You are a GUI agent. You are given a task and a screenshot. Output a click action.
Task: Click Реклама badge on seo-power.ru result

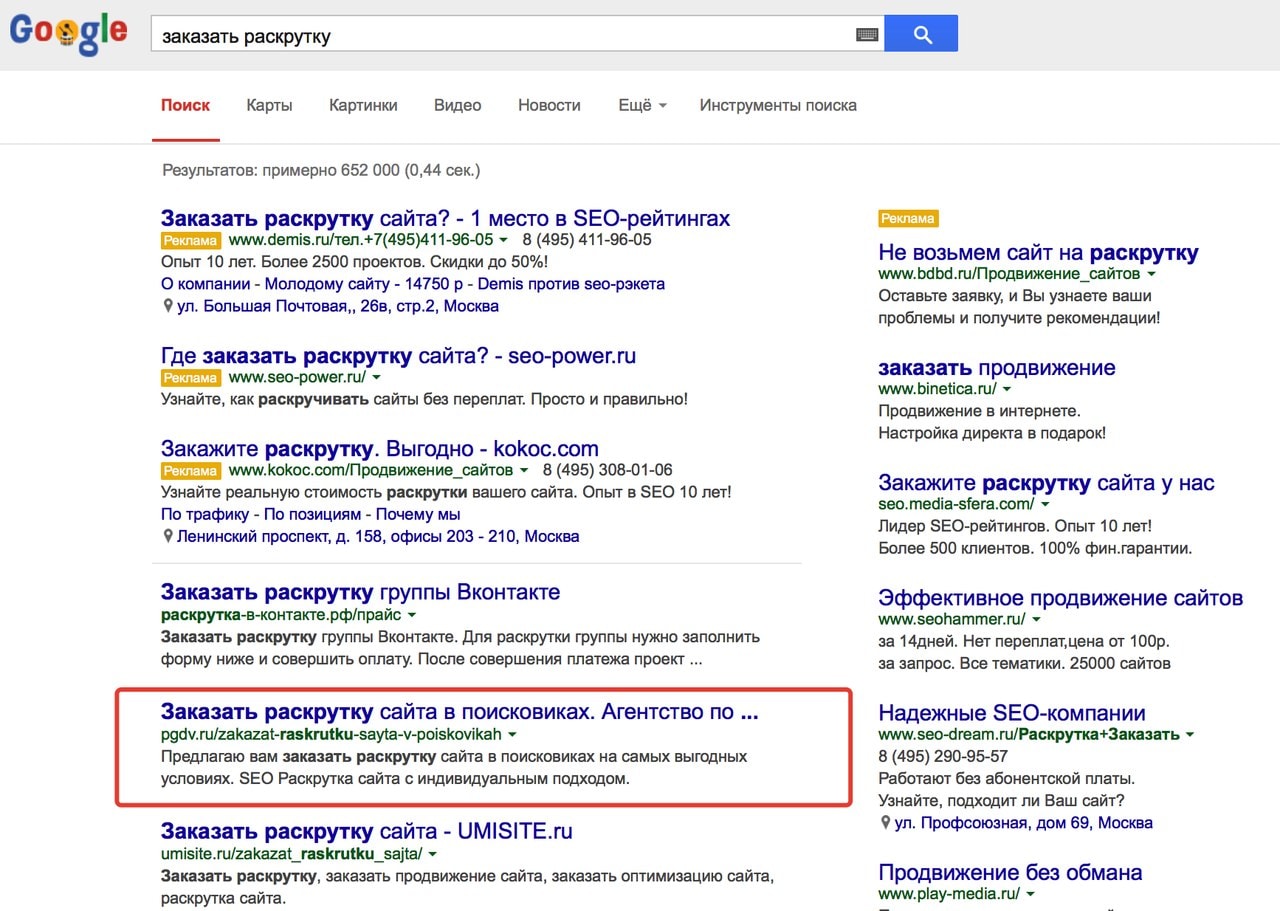click(190, 378)
